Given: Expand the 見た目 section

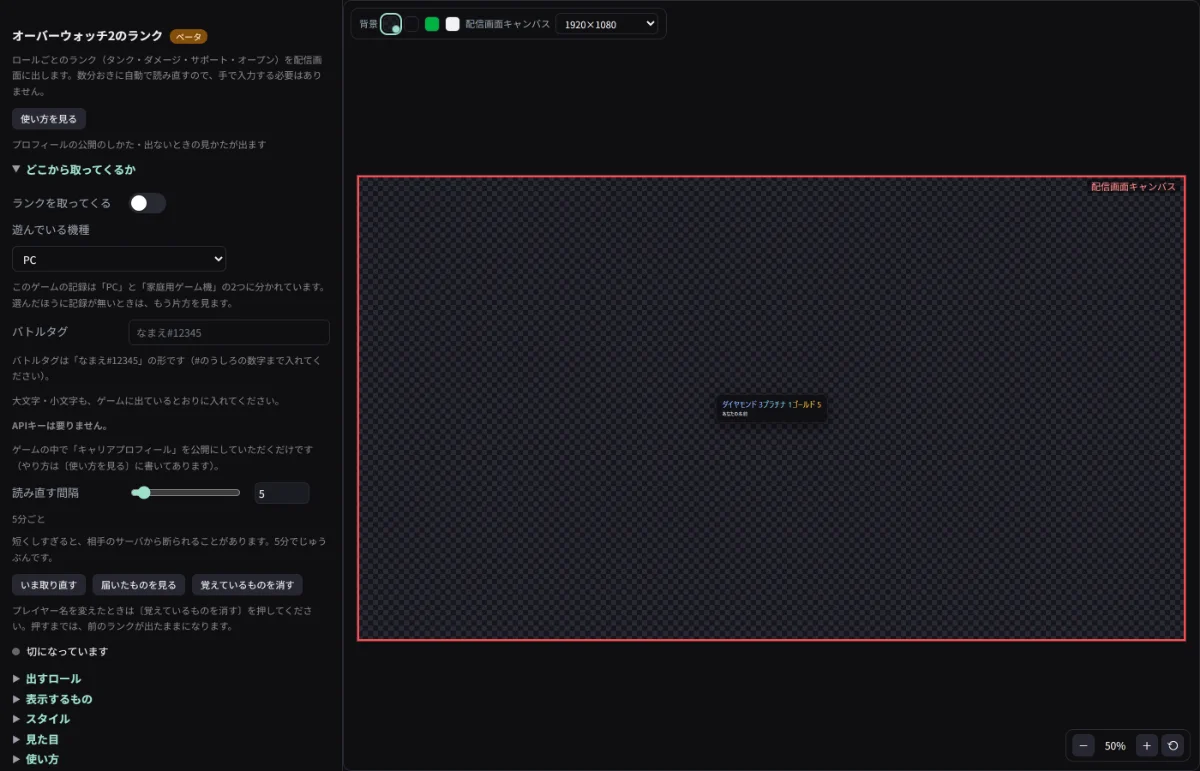Looking at the screenshot, I should (x=35, y=739).
